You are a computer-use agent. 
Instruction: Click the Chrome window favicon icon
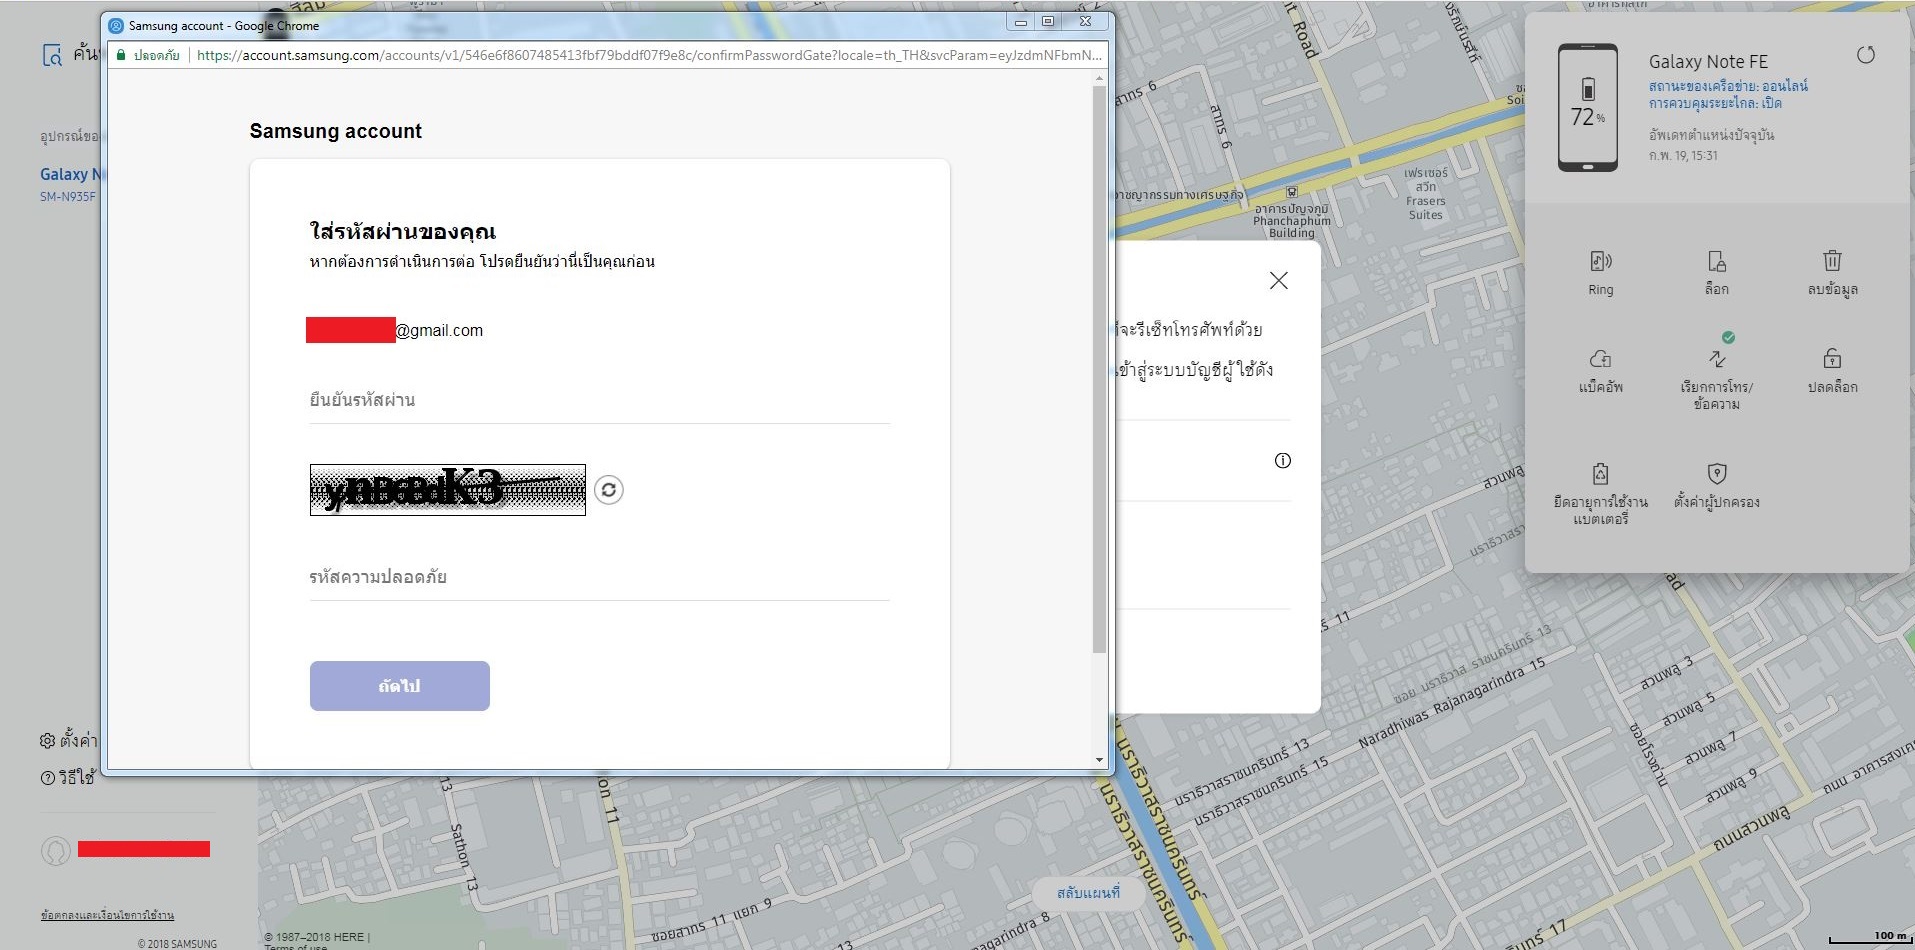pos(116,26)
